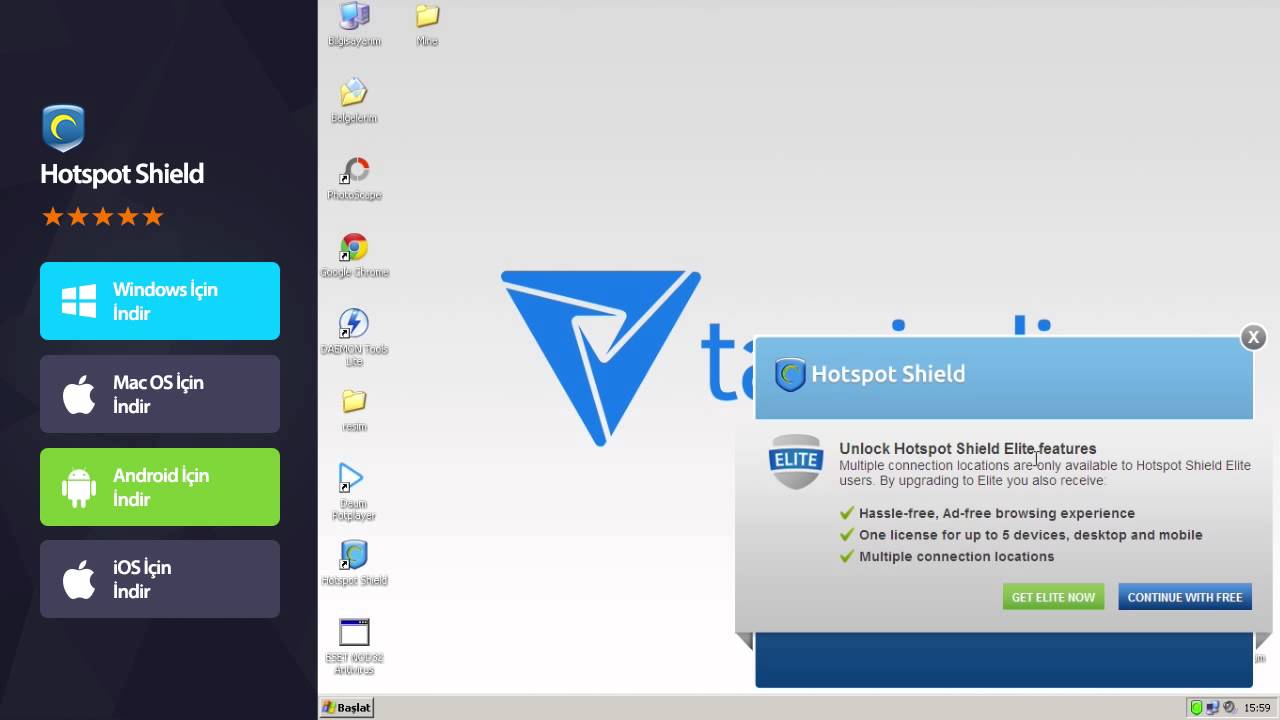The image size is (1280, 720).
Task: Click Mac OS İçin İndir button
Action: (160, 394)
